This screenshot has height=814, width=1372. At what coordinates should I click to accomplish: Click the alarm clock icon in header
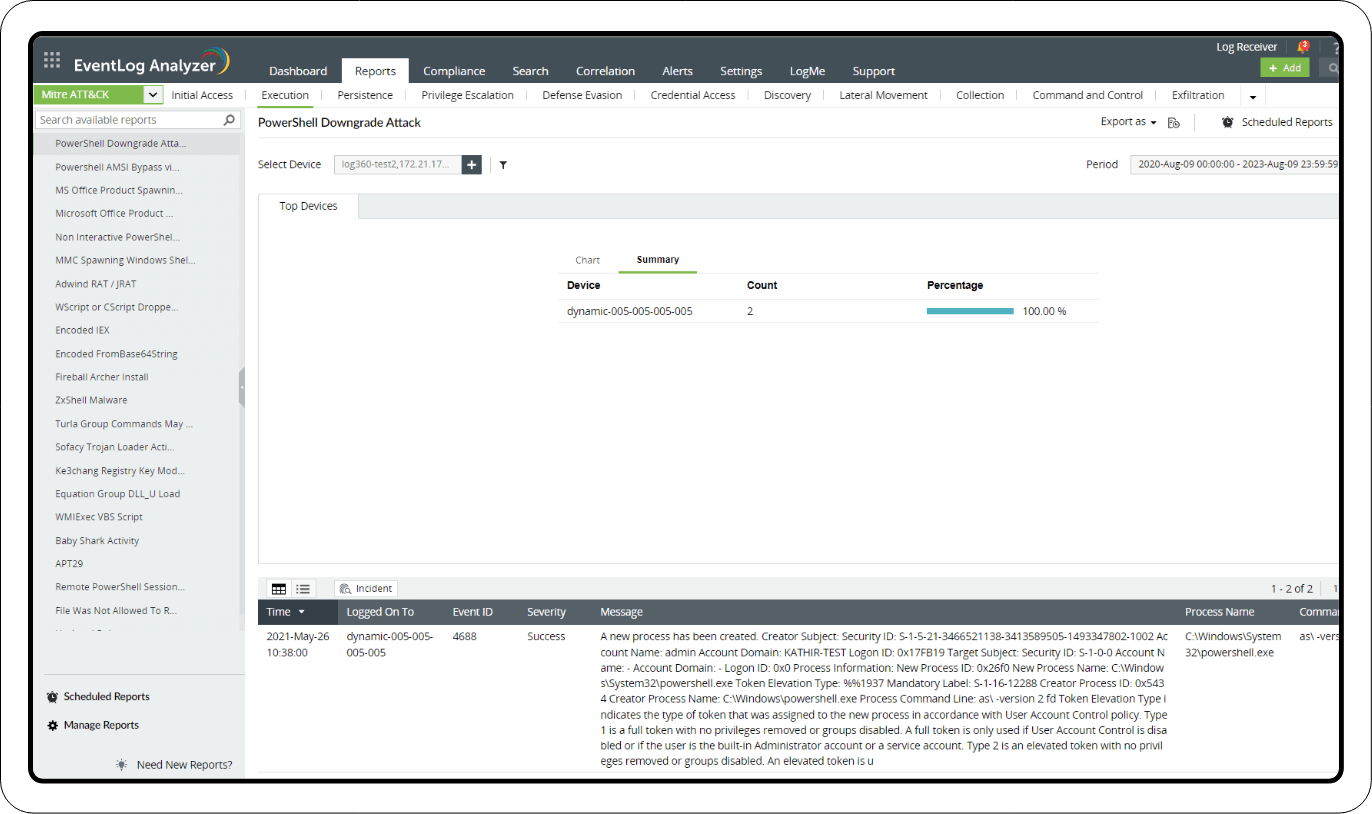pyautogui.click(x=1228, y=122)
